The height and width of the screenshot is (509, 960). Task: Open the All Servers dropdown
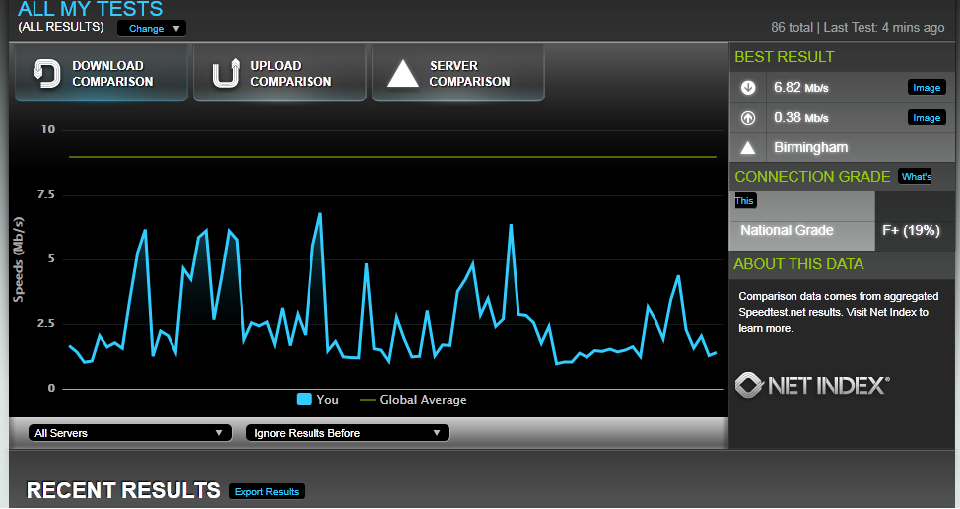[x=127, y=433]
